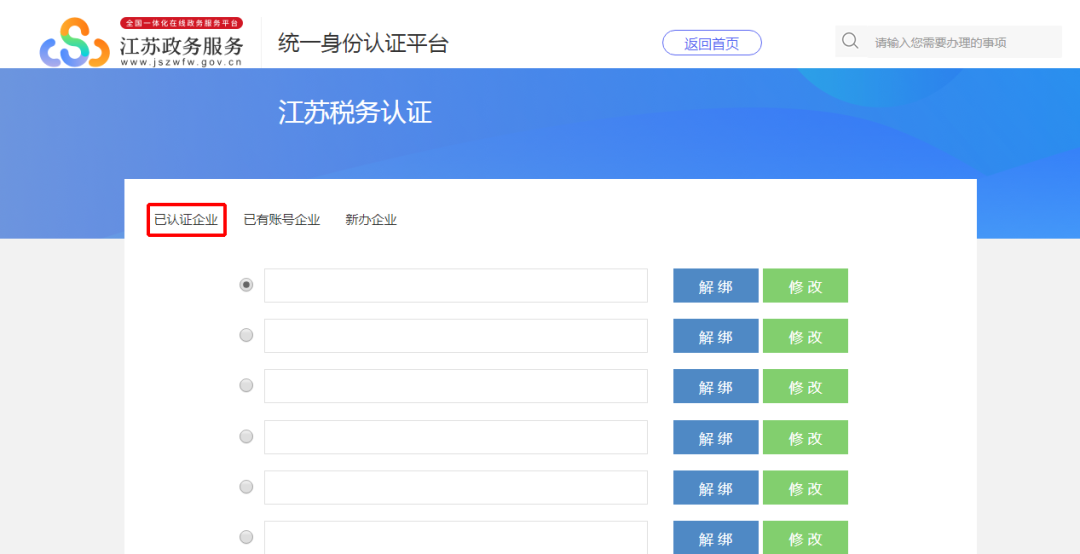The height and width of the screenshot is (554, 1080).
Task: Click the fifth enterprise name field
Action: (456, 487)
